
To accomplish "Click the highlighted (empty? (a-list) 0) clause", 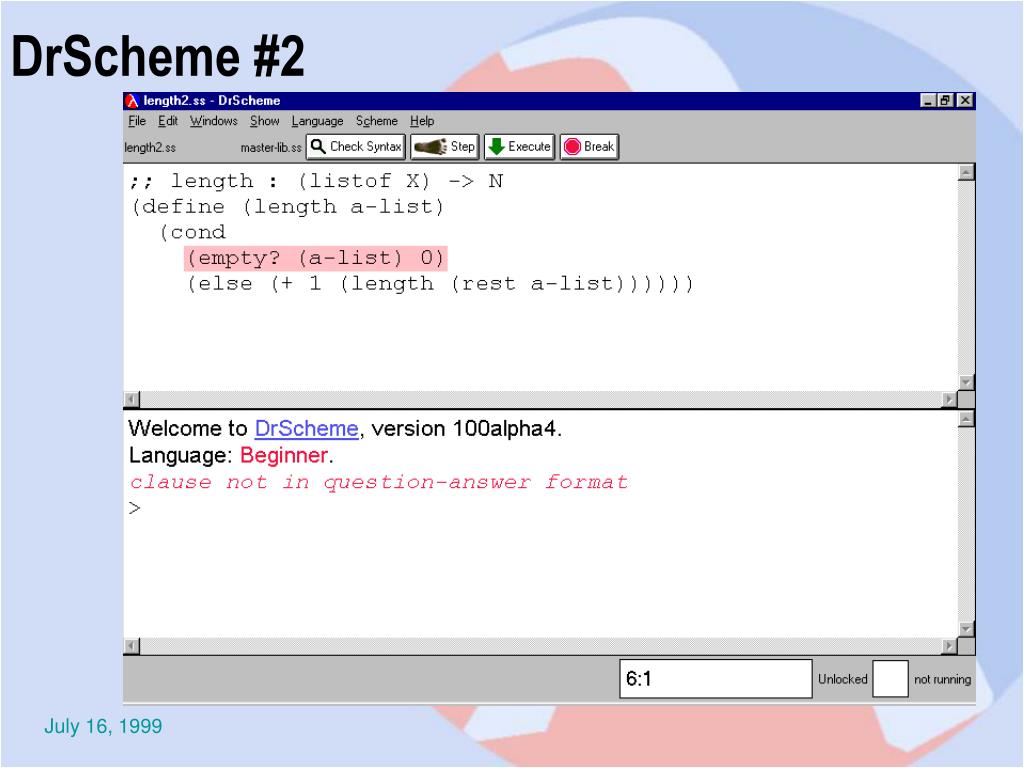I will pyautogui.click(x=315, y=258).
